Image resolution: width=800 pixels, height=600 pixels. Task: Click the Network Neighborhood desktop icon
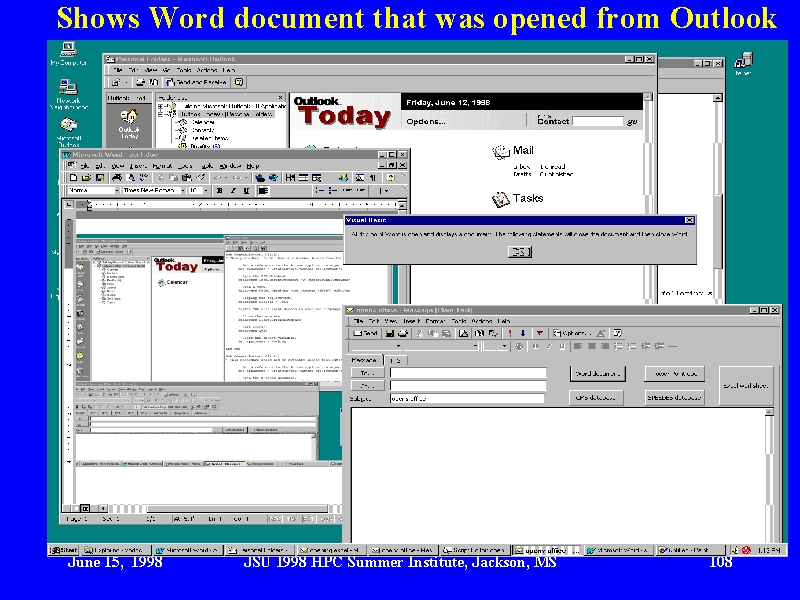click(68, 94)
